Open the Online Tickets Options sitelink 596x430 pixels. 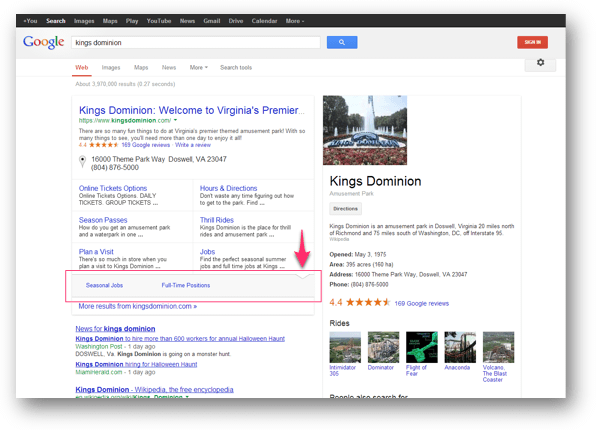[x=113, y=188]
